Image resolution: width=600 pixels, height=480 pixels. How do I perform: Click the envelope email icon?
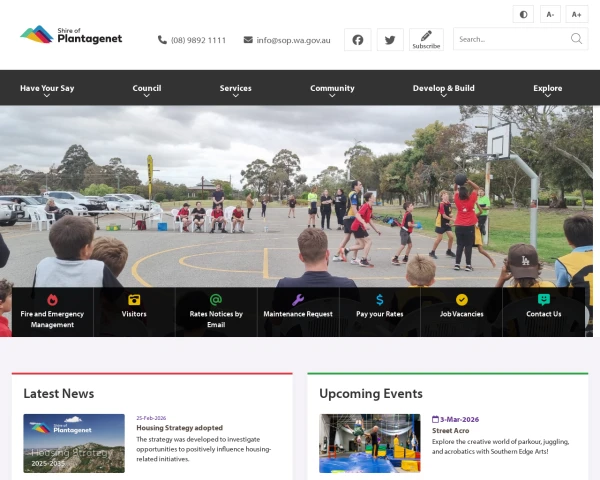pyautogui.click(x=248, y=40)
